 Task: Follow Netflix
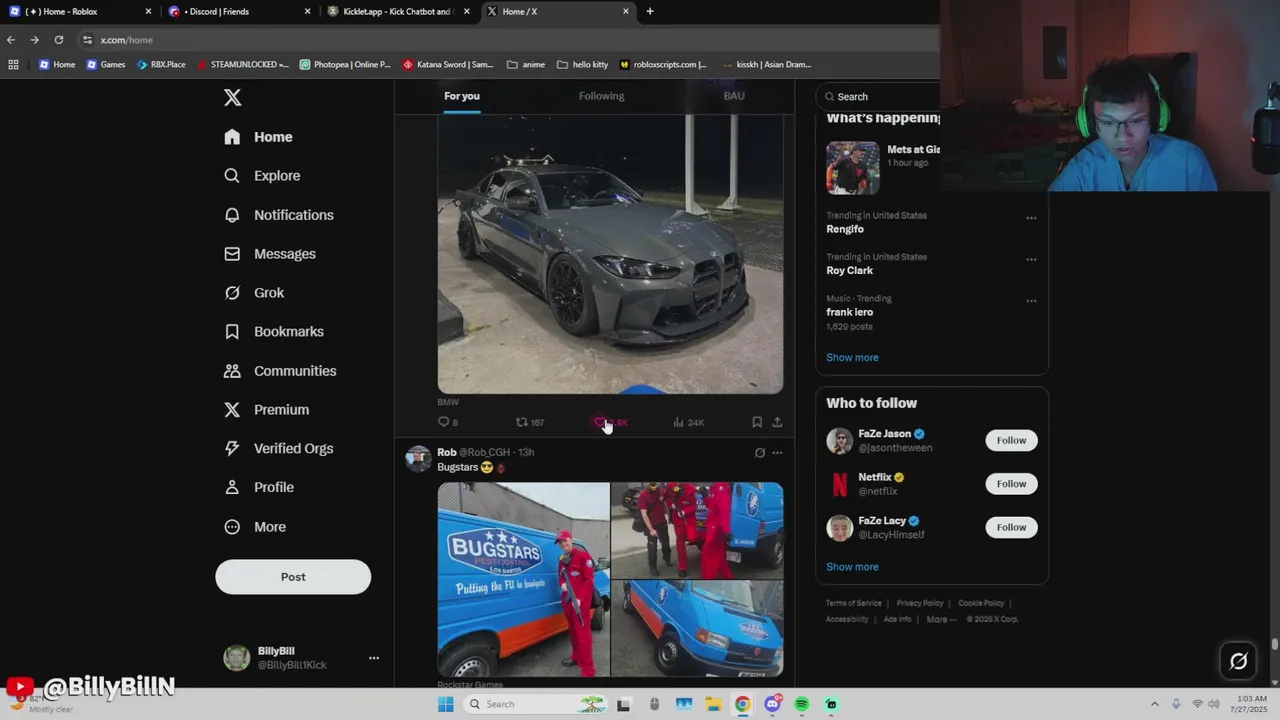point(1011,484)
